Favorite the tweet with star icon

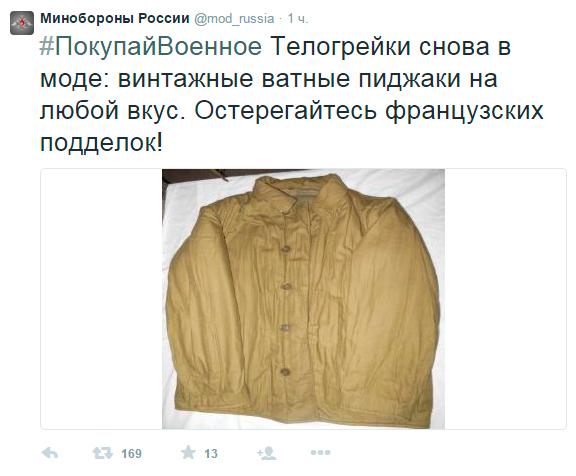coord(188,452)
